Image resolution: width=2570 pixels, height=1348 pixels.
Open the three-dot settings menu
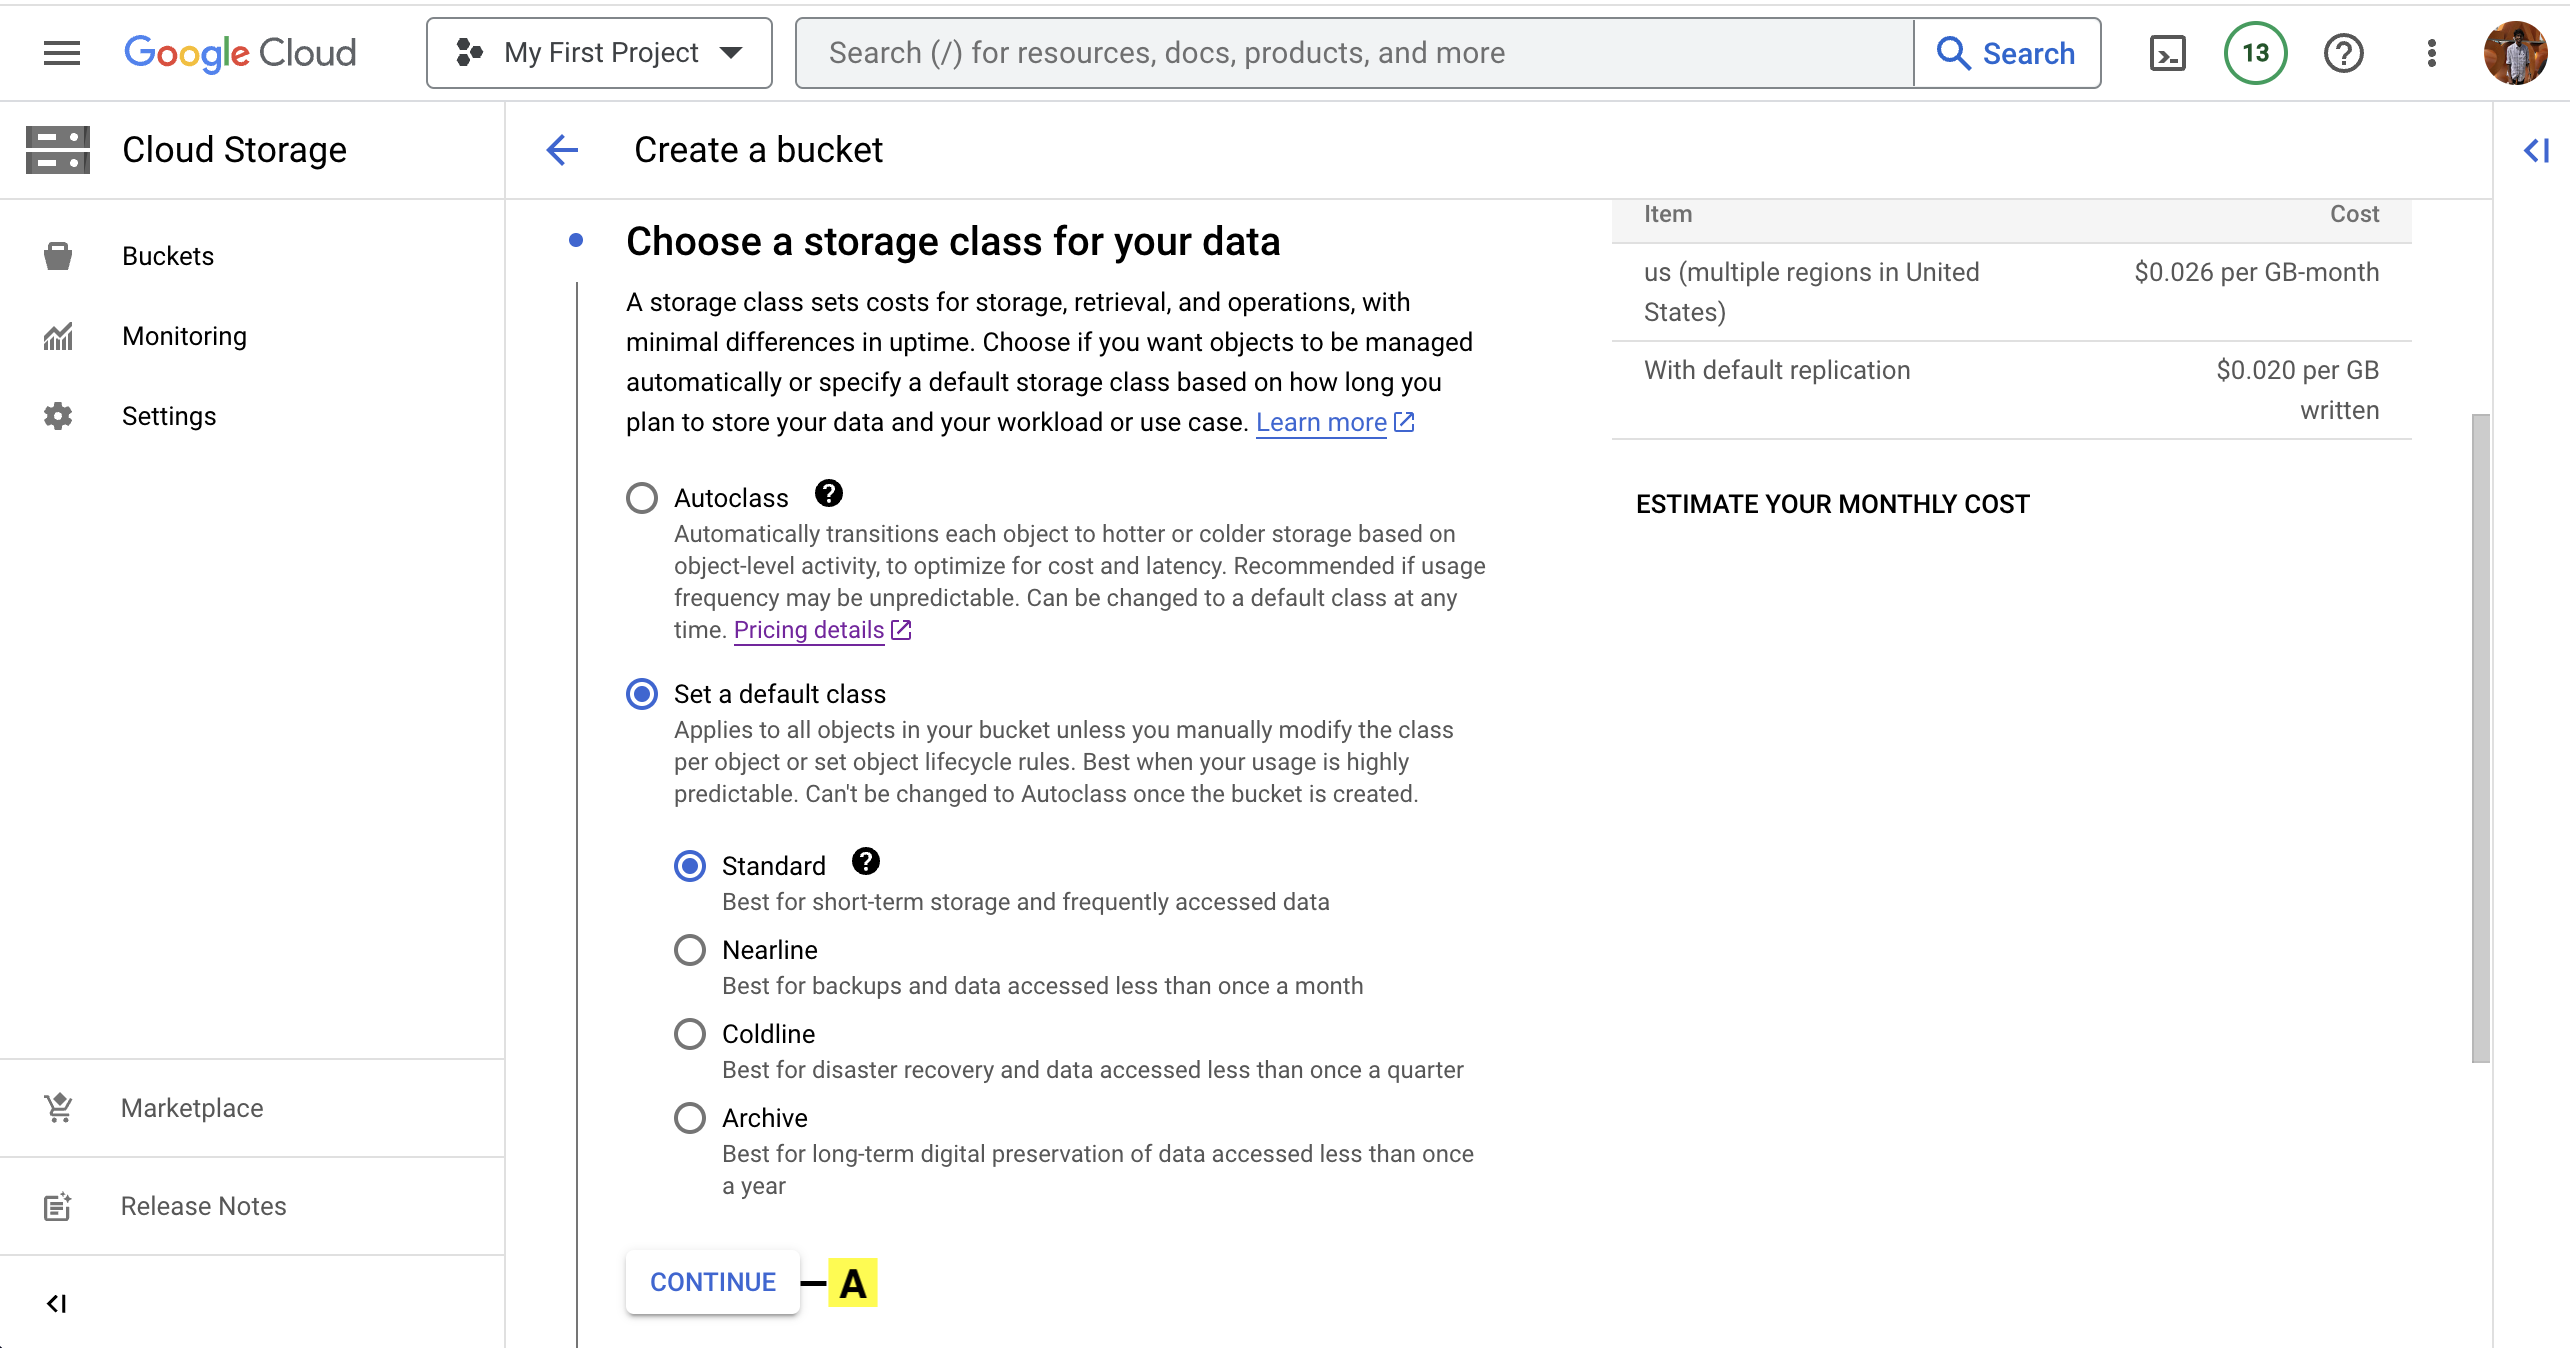pos(2432,53)
